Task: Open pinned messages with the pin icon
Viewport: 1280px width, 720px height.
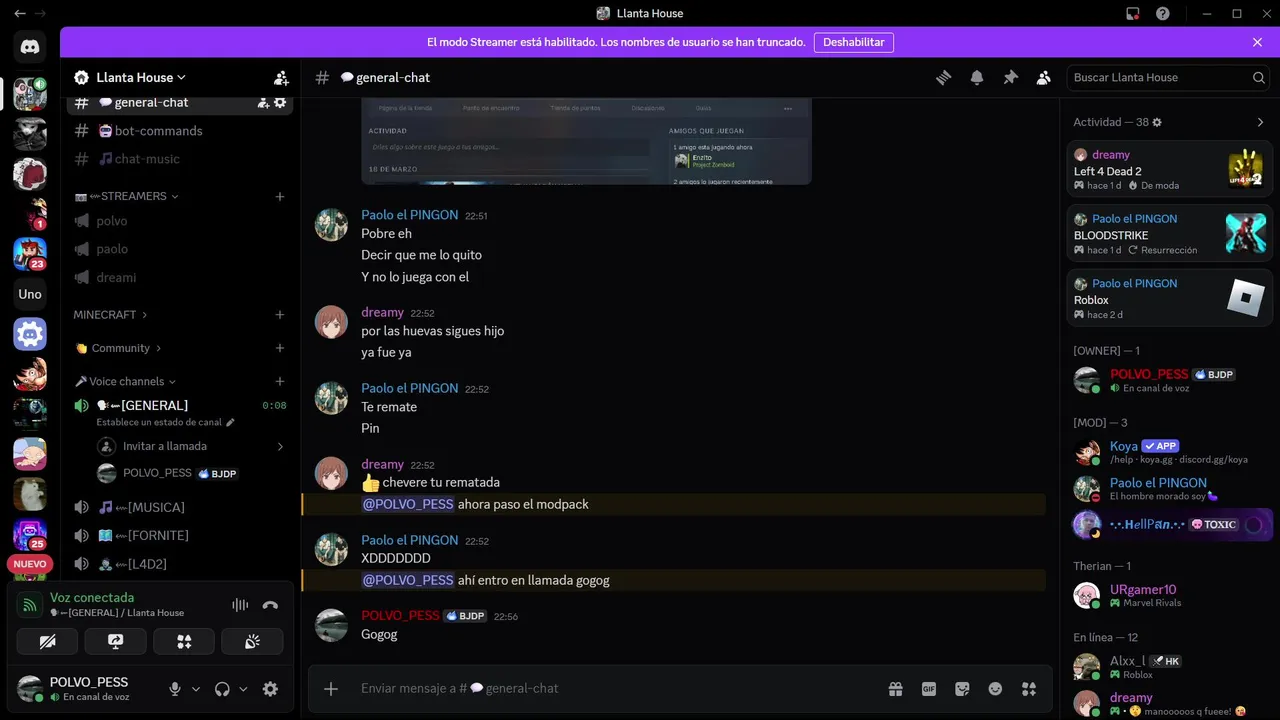Action: (1010, 77)
